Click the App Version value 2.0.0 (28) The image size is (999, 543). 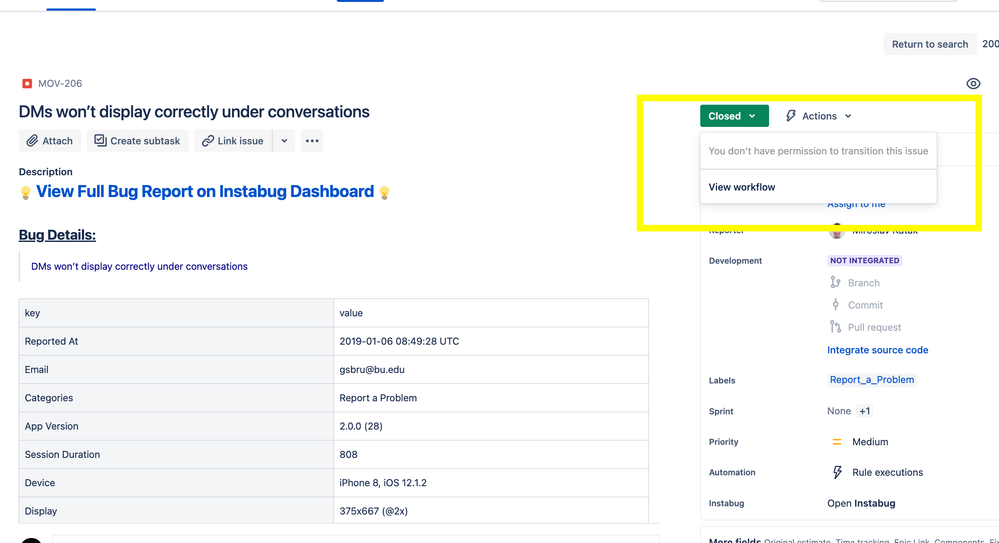[361, 426]
